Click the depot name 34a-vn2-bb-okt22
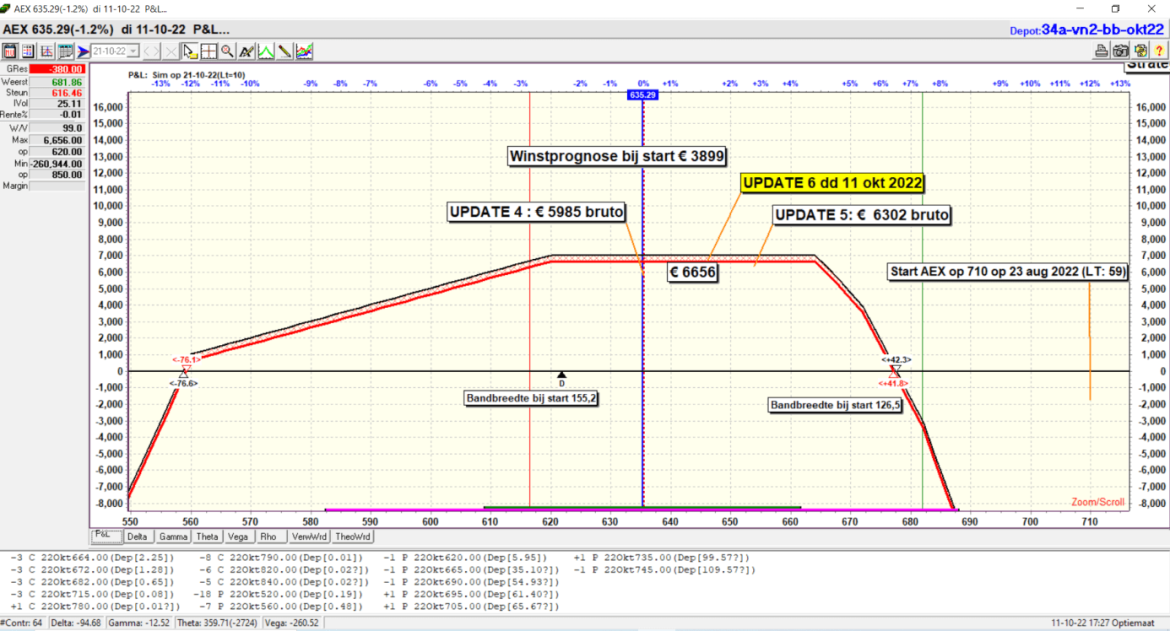 tap(1102, 30)
